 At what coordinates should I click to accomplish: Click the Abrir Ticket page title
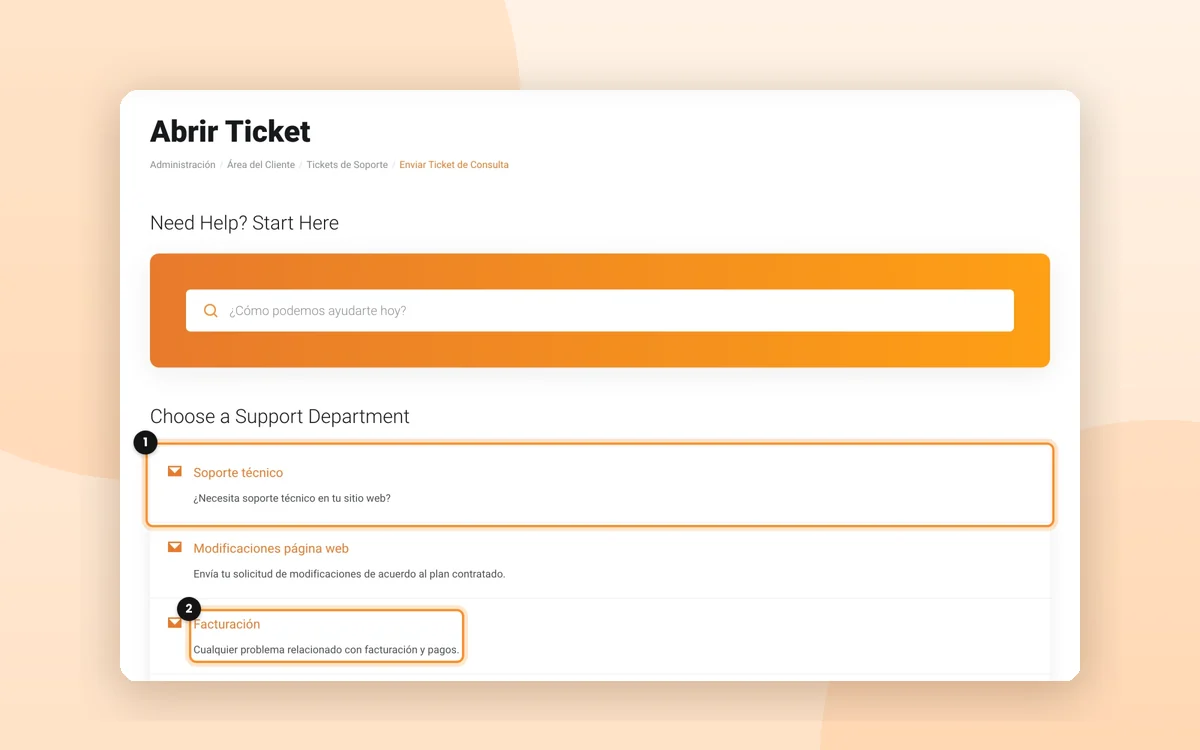(230, 131)
